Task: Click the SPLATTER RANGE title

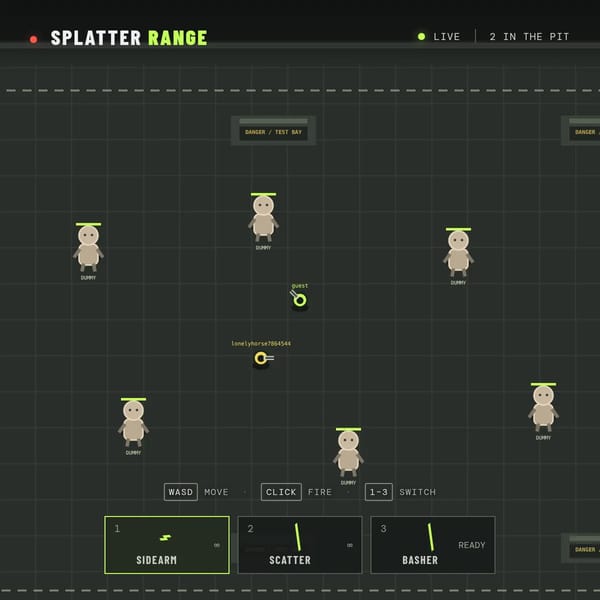Action: coord(129,38)
